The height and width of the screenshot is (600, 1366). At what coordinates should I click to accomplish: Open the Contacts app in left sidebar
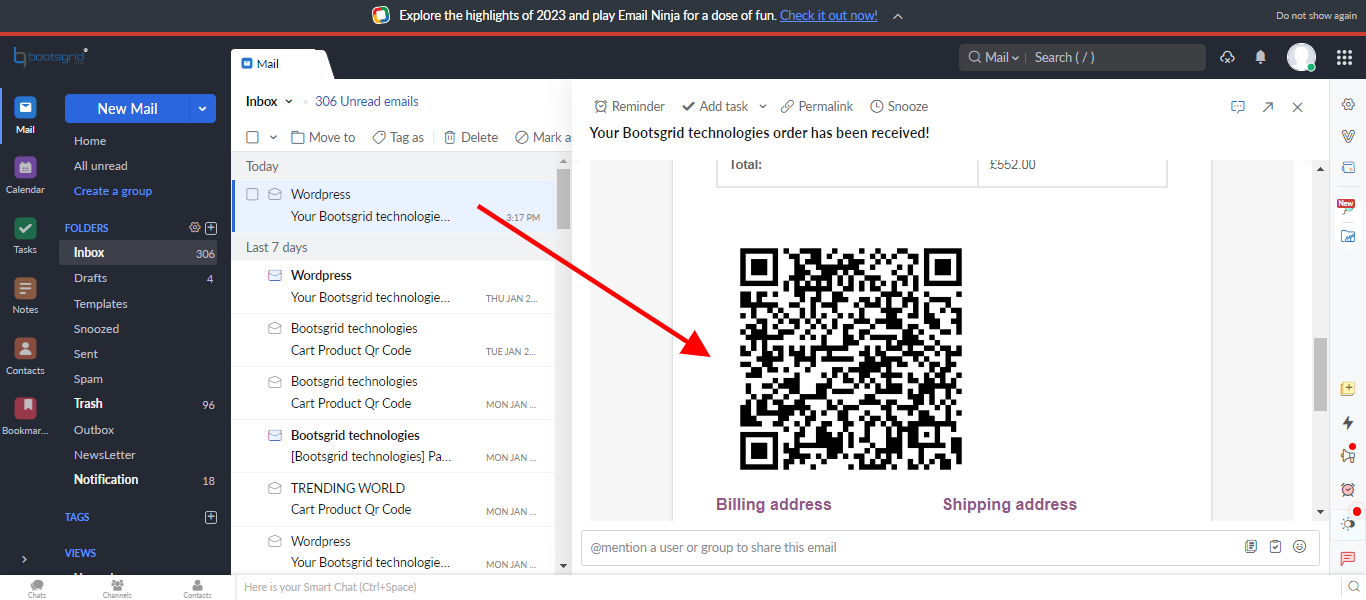25,356
